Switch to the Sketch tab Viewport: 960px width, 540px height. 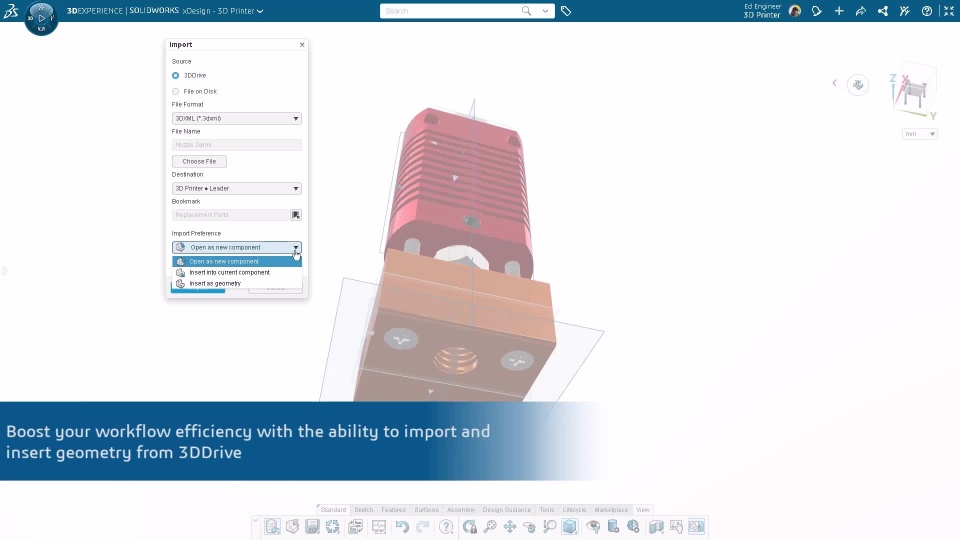(x=364, y=509)
